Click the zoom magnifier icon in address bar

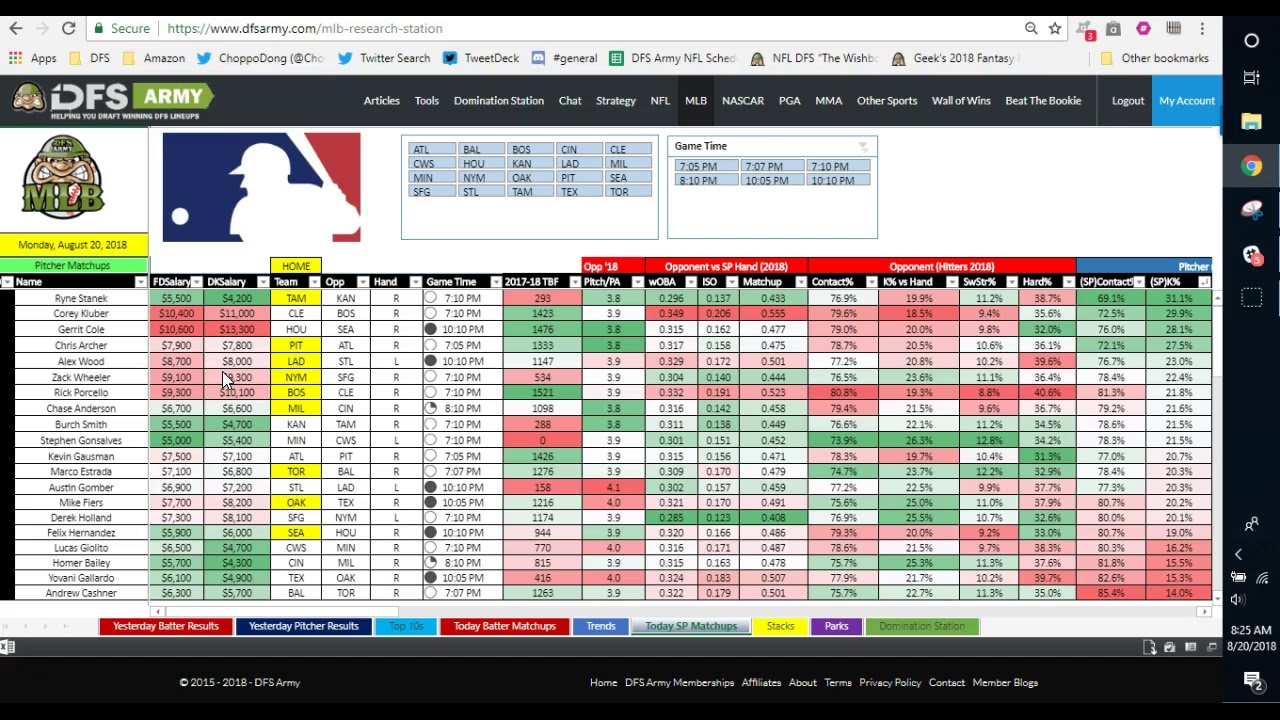pyautogui.click(x=1031, y=29)
